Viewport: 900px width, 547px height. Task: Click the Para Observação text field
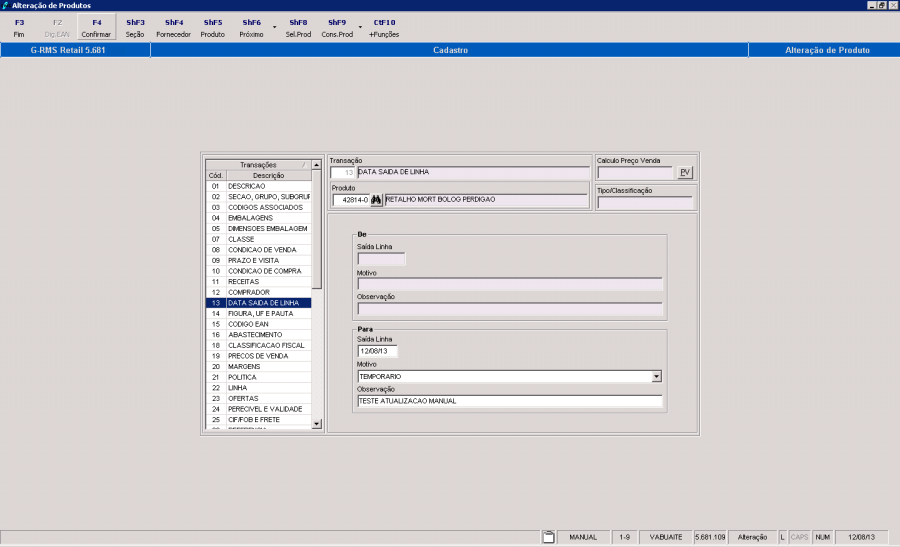point(510,401)
